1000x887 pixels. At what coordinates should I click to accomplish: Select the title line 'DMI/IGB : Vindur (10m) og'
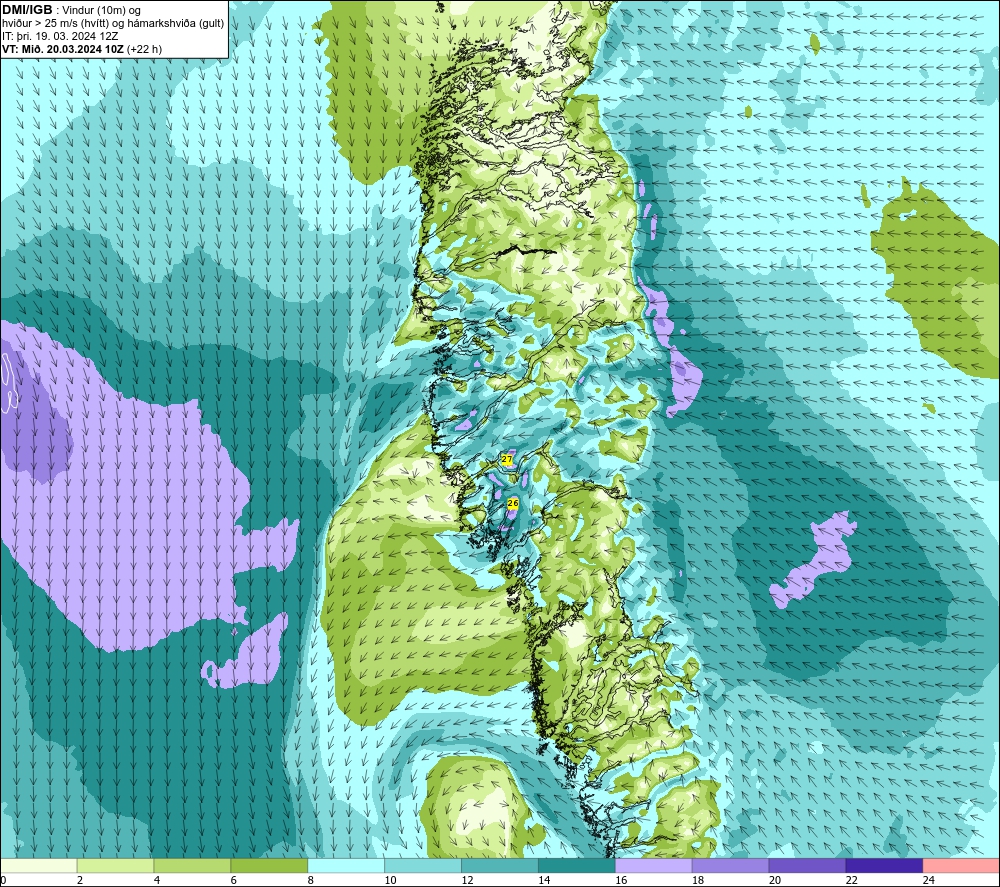pyautogui.click(x=71, y=10)
